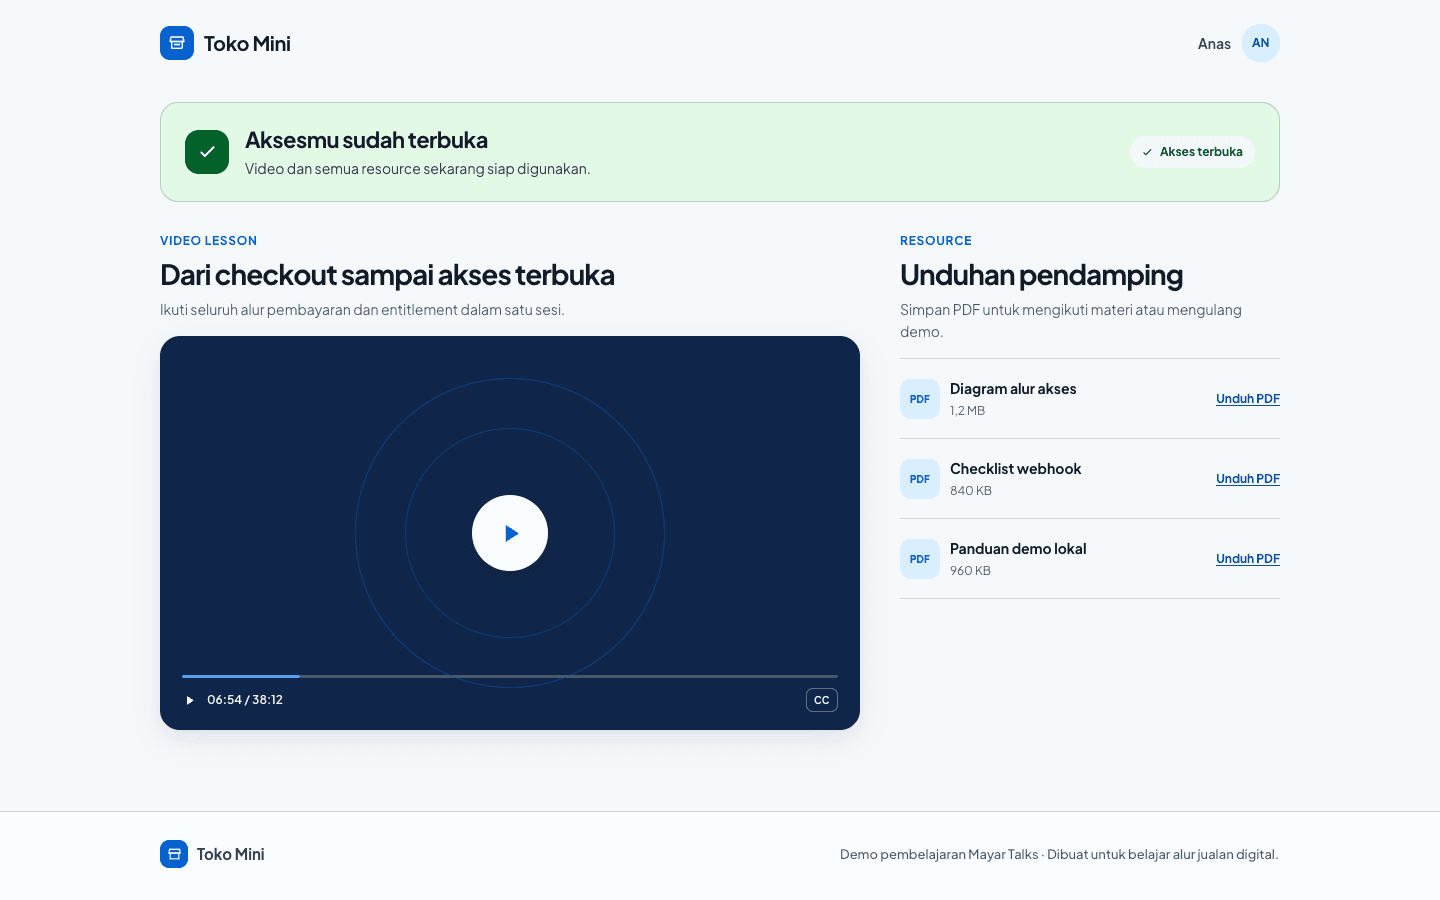The width and height of the screenshot is (1440, 900).
Task: Play the video with the large center button
Action: tap(510, 533)
